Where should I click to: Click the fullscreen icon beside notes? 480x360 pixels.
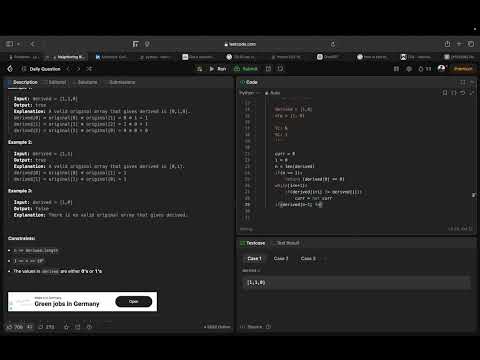click(280, 69)
